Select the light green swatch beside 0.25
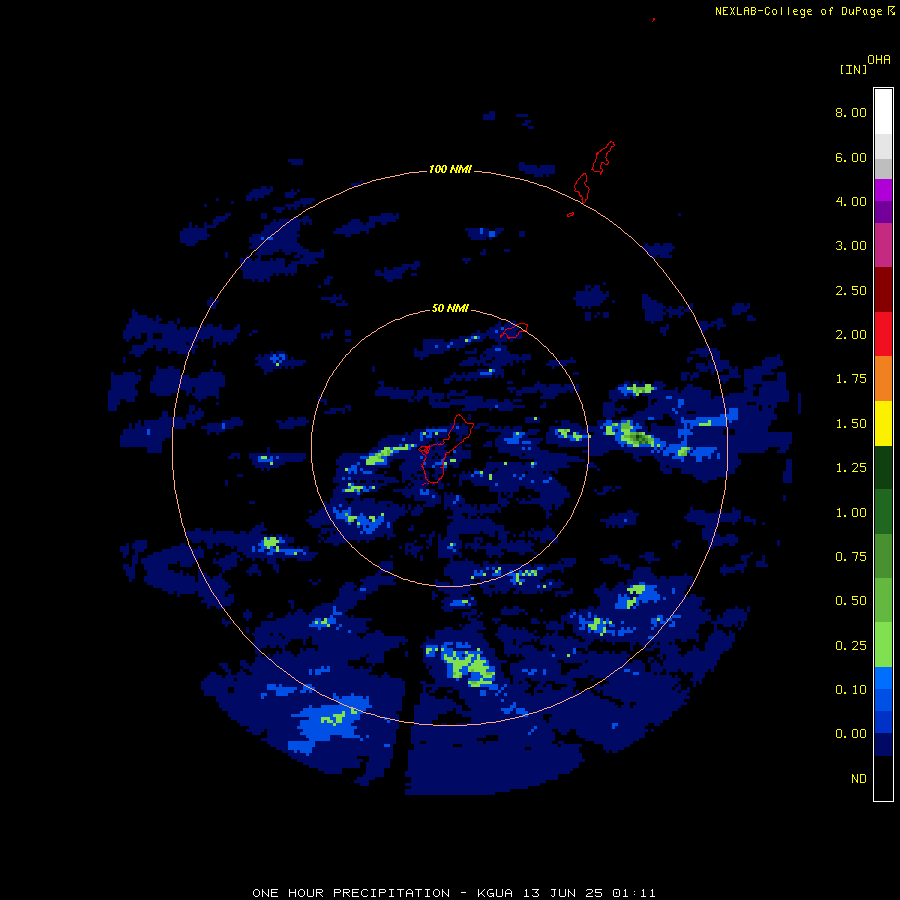 pos(883,645)
